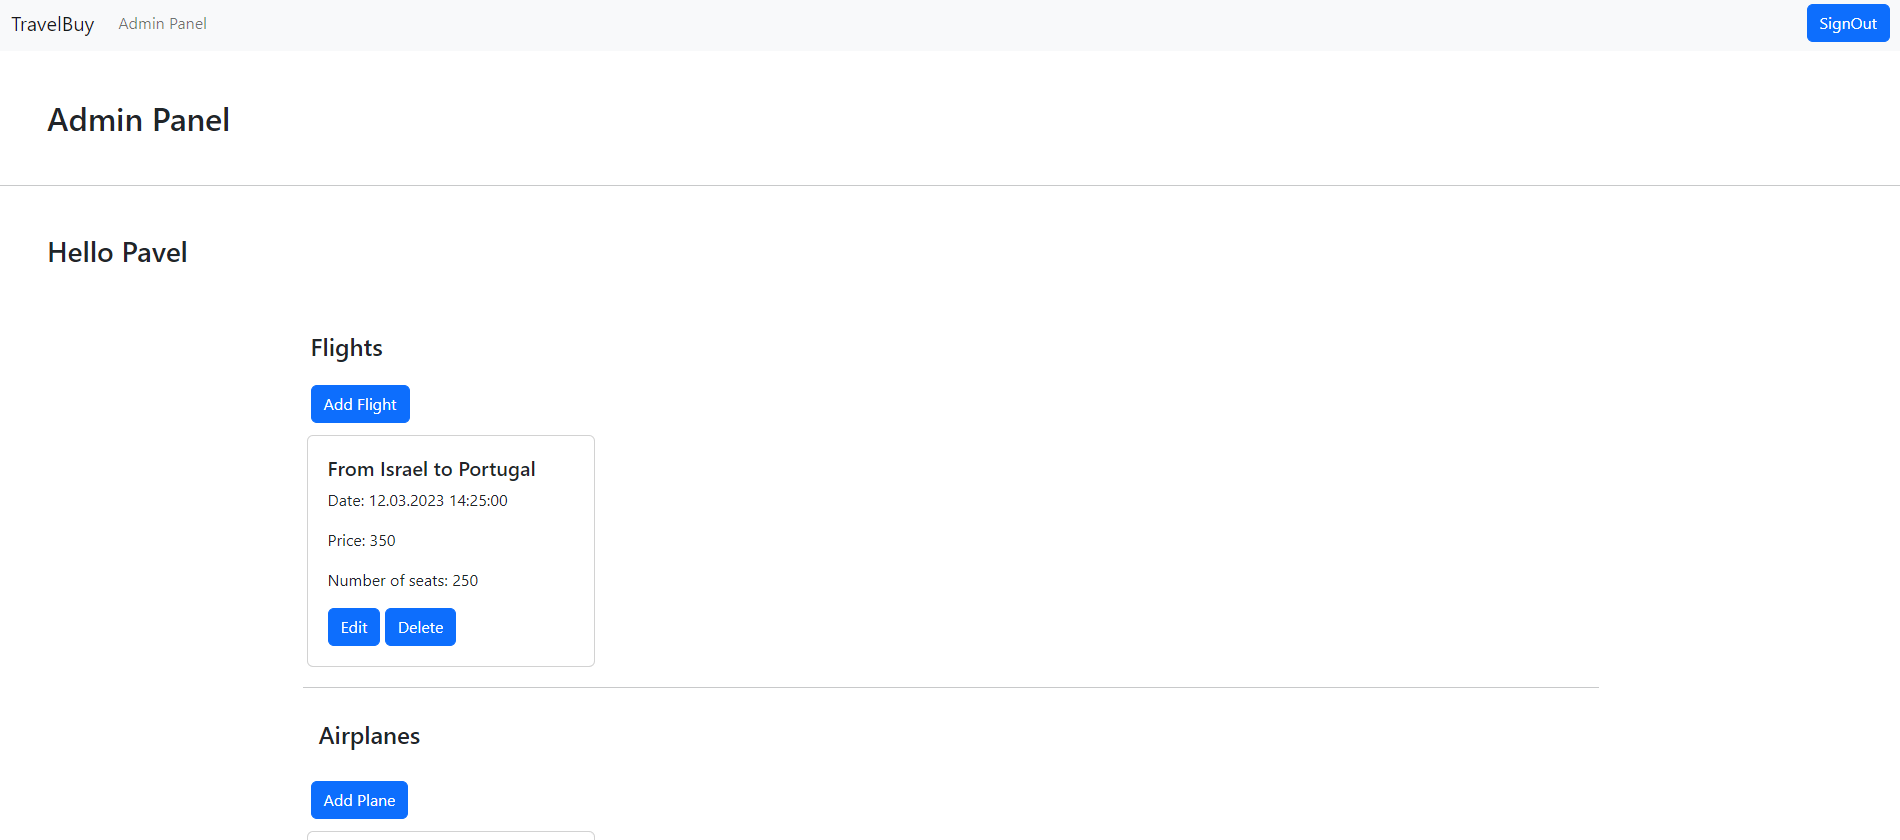1900x840 pixels.
Task: Click the Hello Pavel greeting text
Action: pos(117,252)
